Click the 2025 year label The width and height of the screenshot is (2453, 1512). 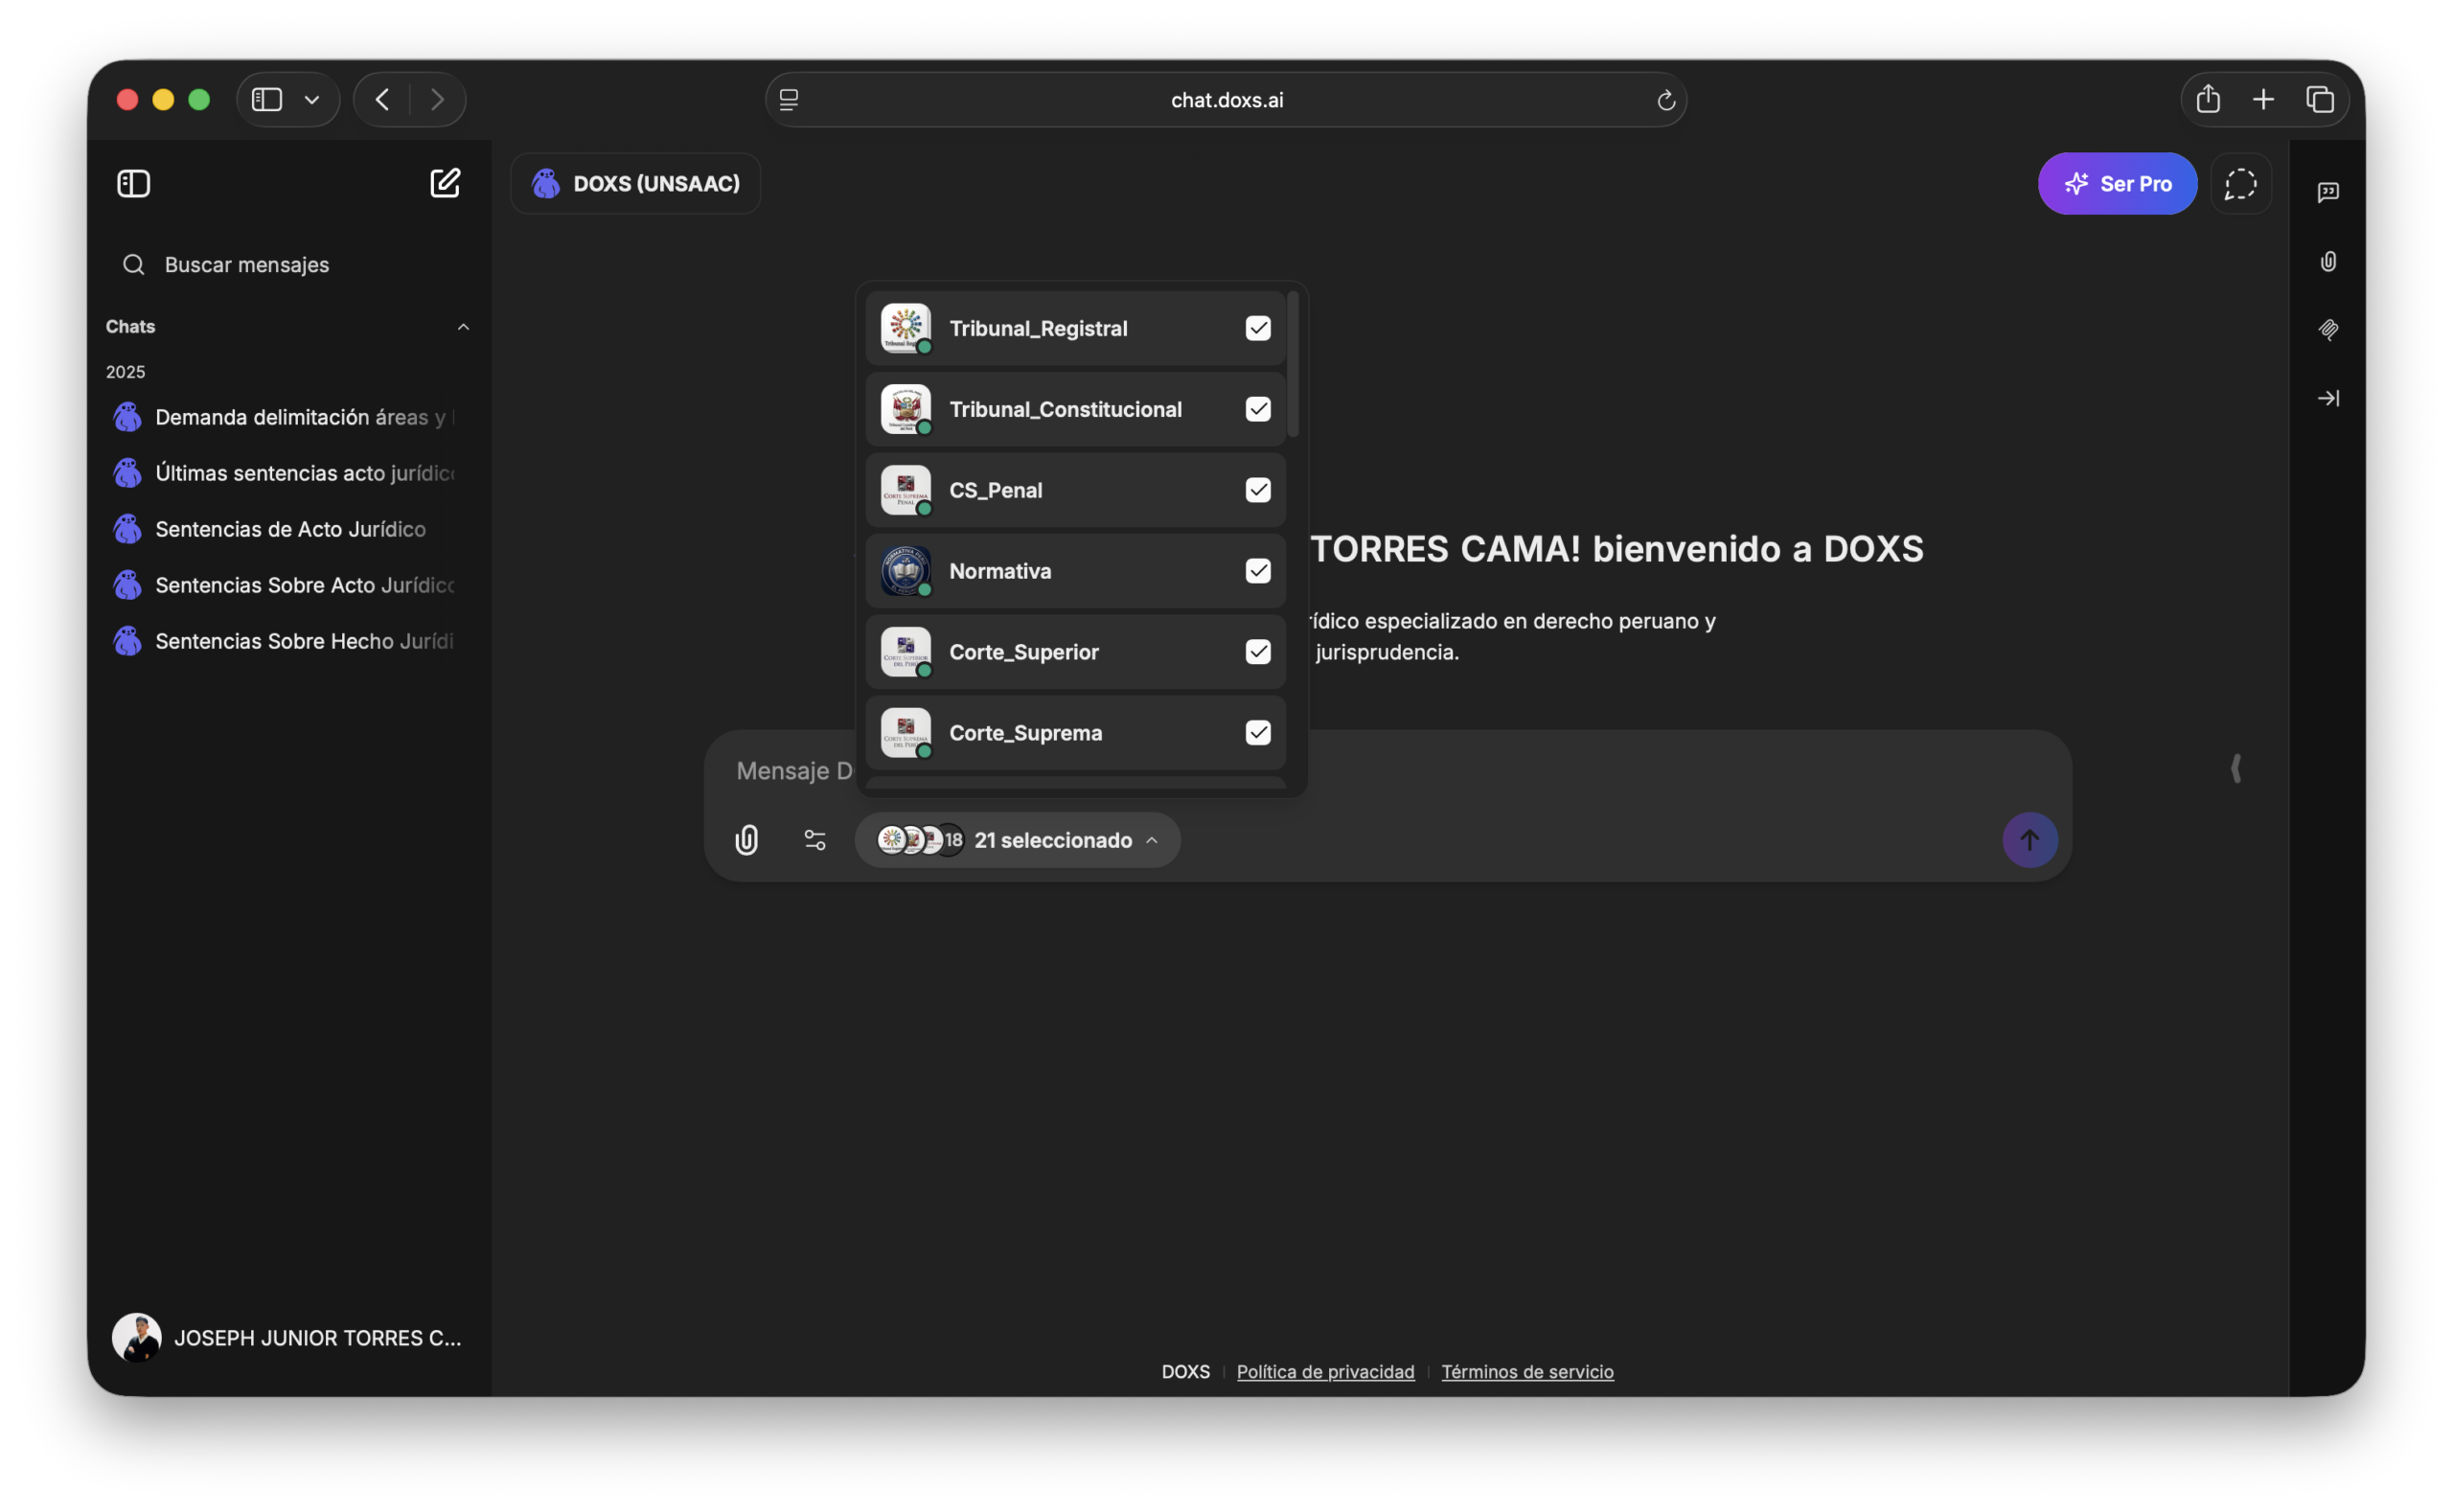(126, 372)
